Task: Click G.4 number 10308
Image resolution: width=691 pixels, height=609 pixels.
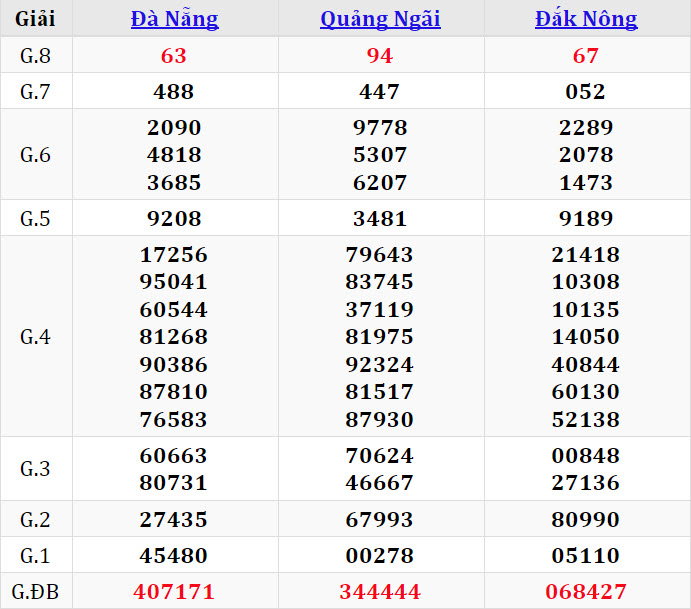Action: tap(586, 282)
